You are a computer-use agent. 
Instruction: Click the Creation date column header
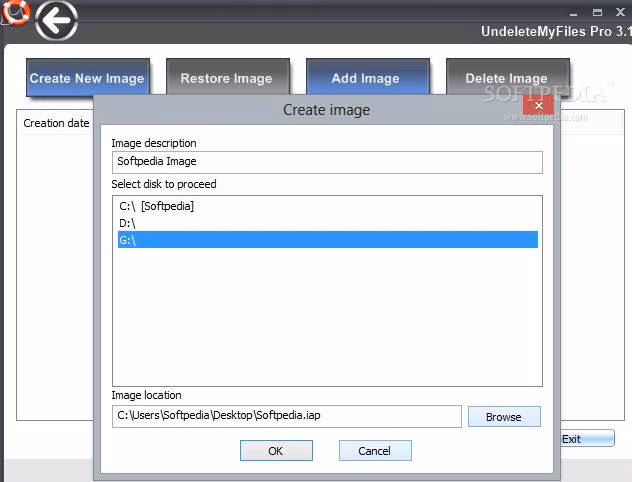[56, 123]
